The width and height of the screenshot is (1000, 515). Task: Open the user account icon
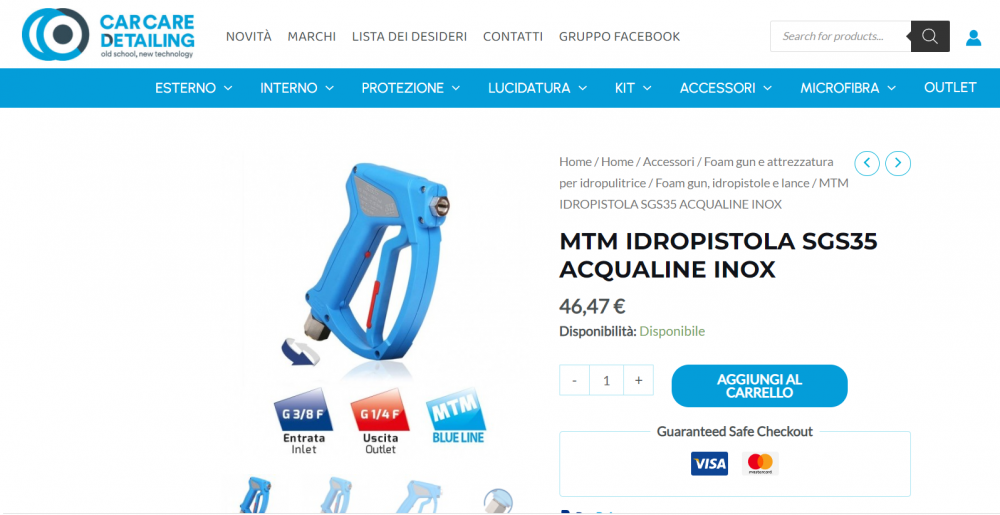973,38
